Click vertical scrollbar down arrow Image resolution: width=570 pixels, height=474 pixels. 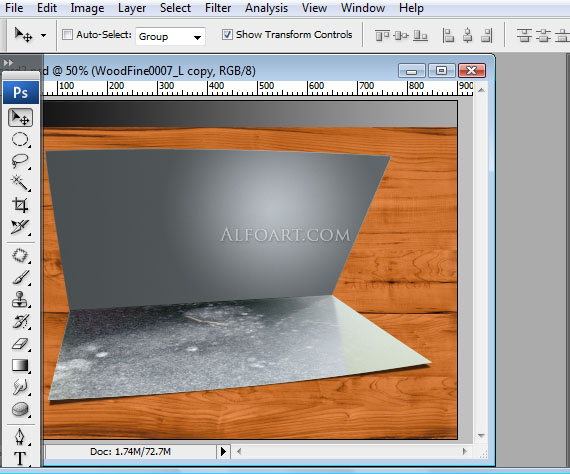[x=481, y=435]
